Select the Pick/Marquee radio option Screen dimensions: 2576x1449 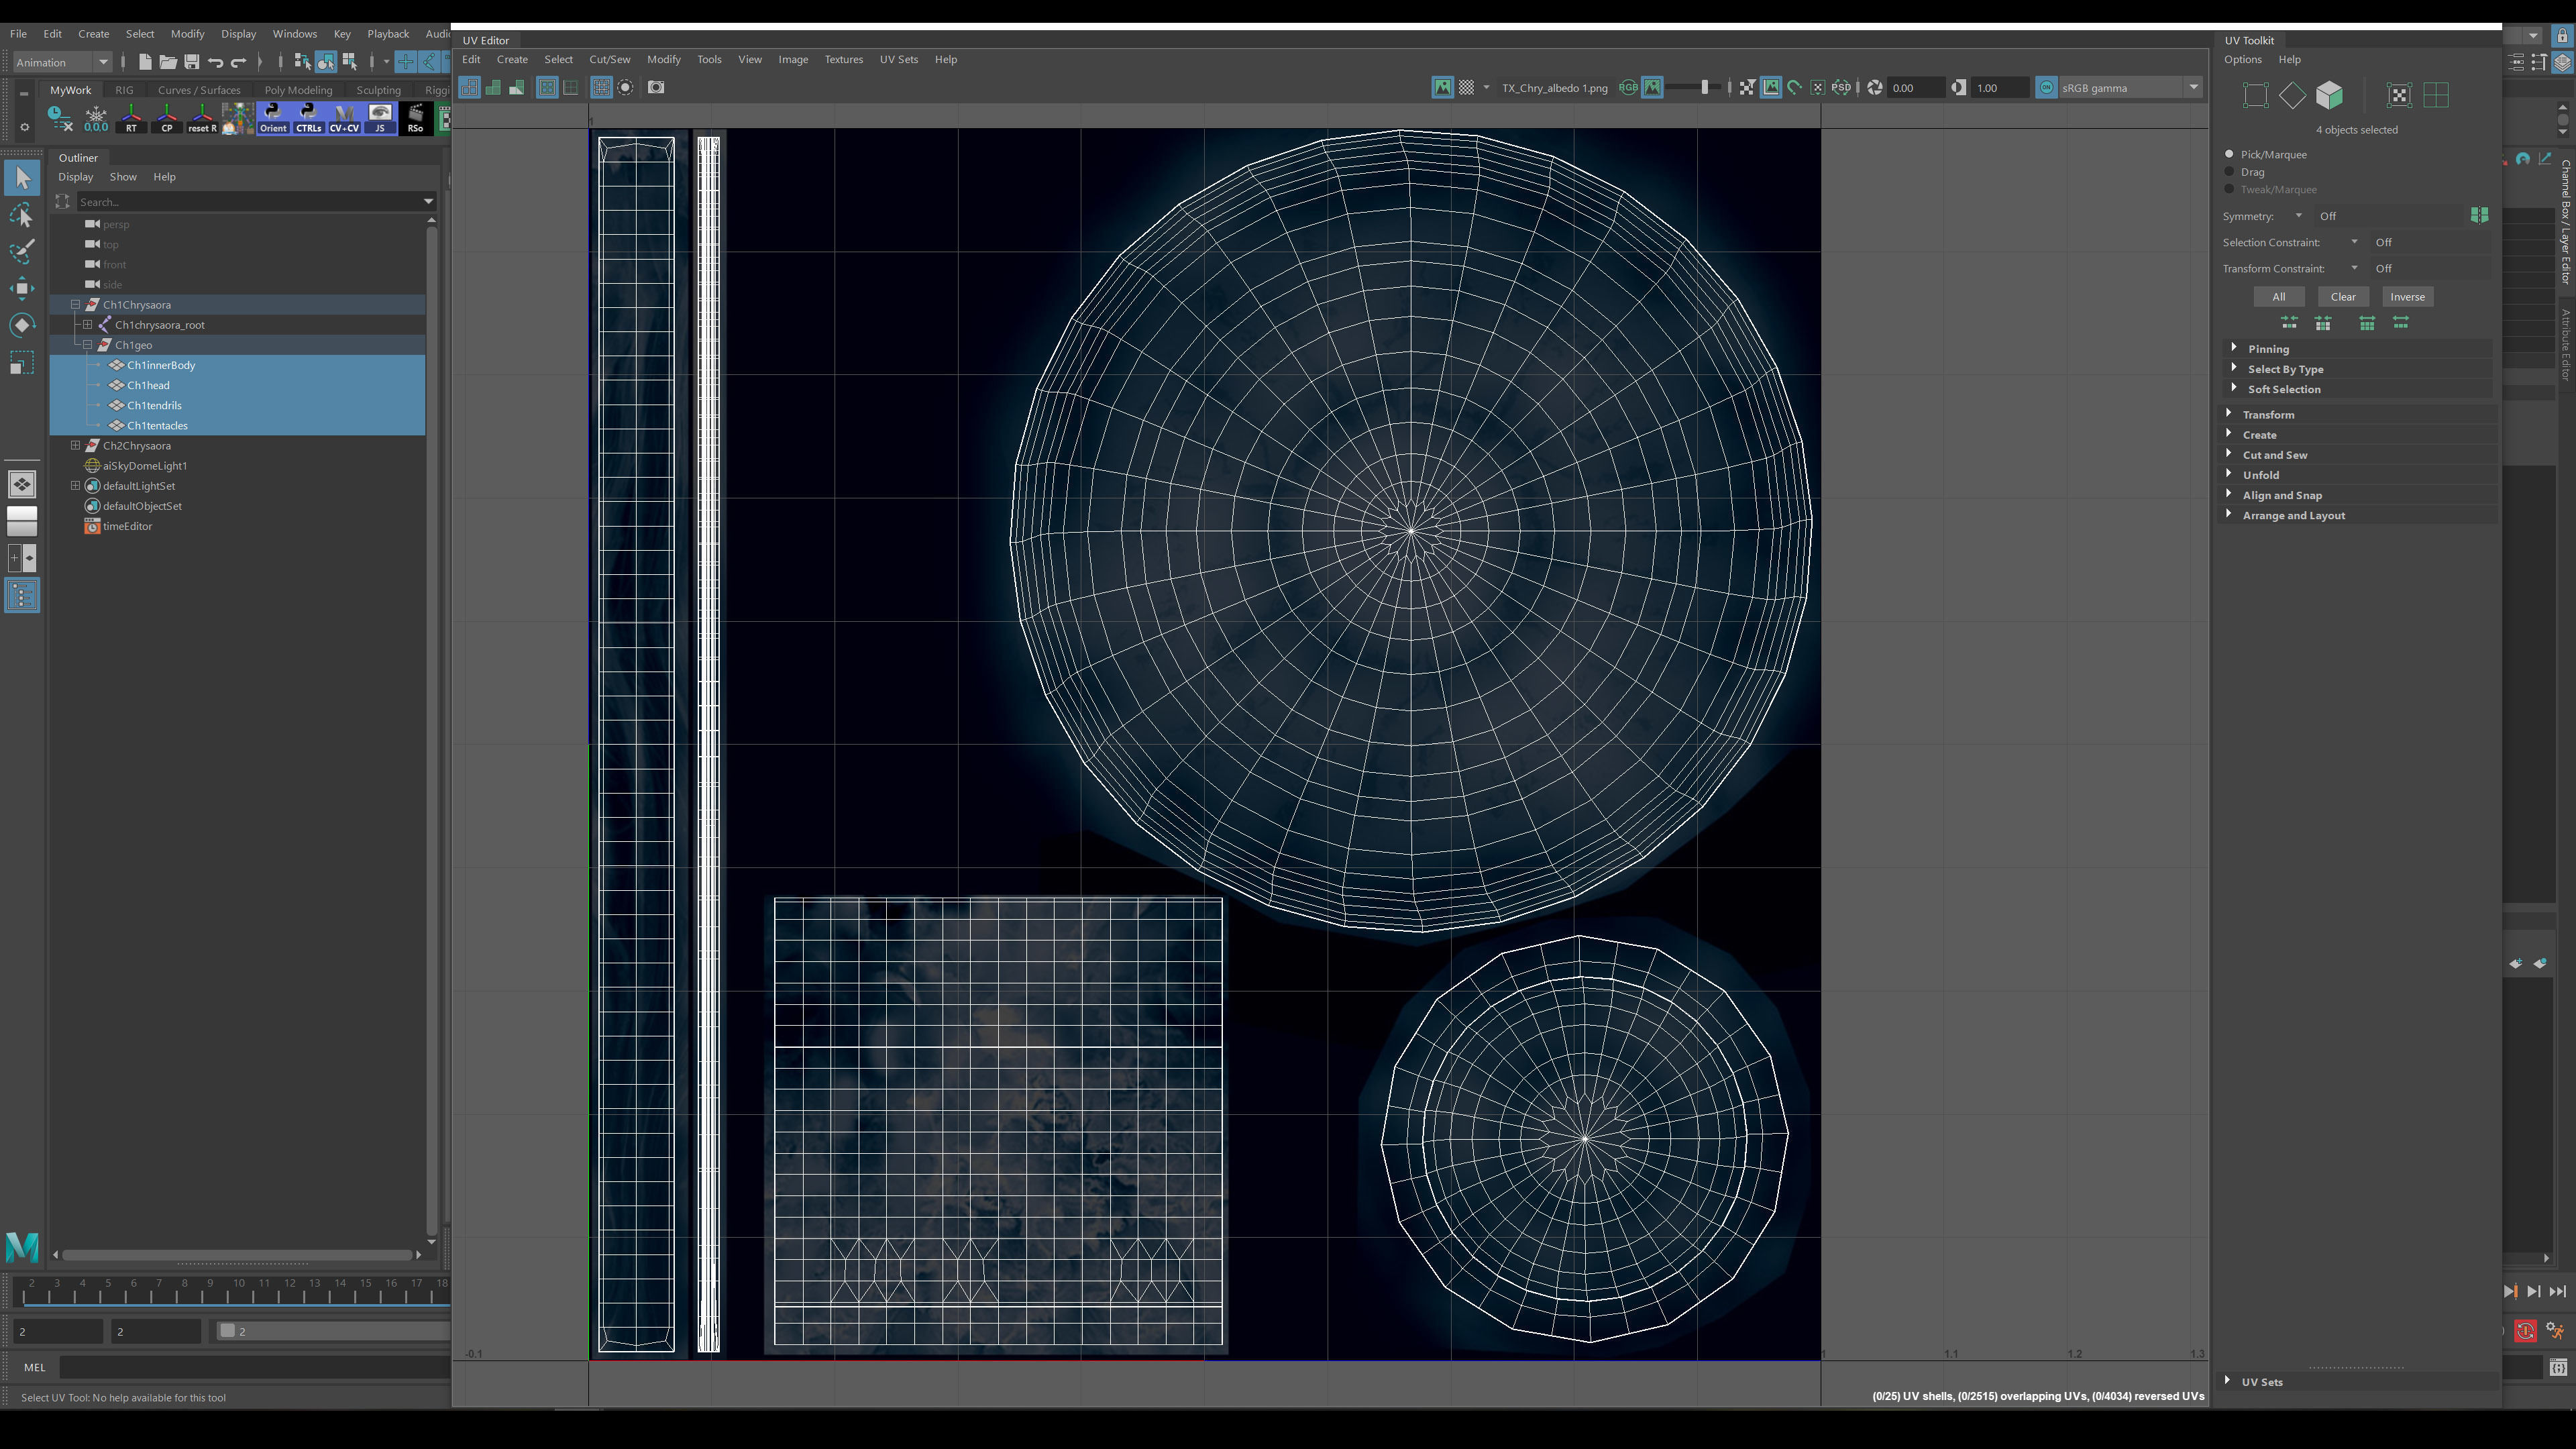click(2229, 154)
